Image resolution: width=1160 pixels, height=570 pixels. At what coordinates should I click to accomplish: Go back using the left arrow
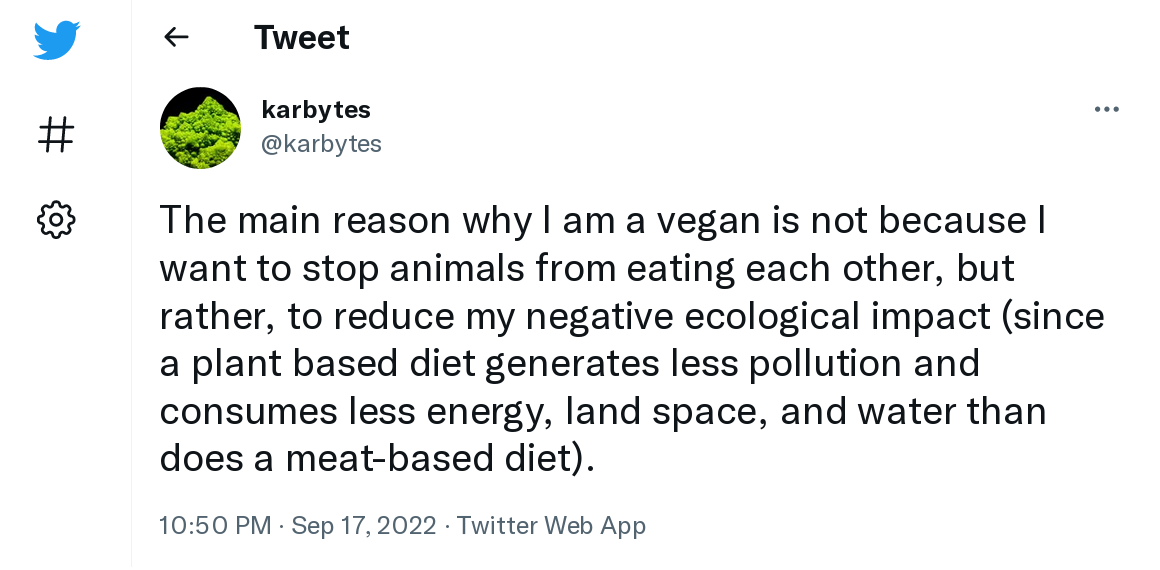176,38
